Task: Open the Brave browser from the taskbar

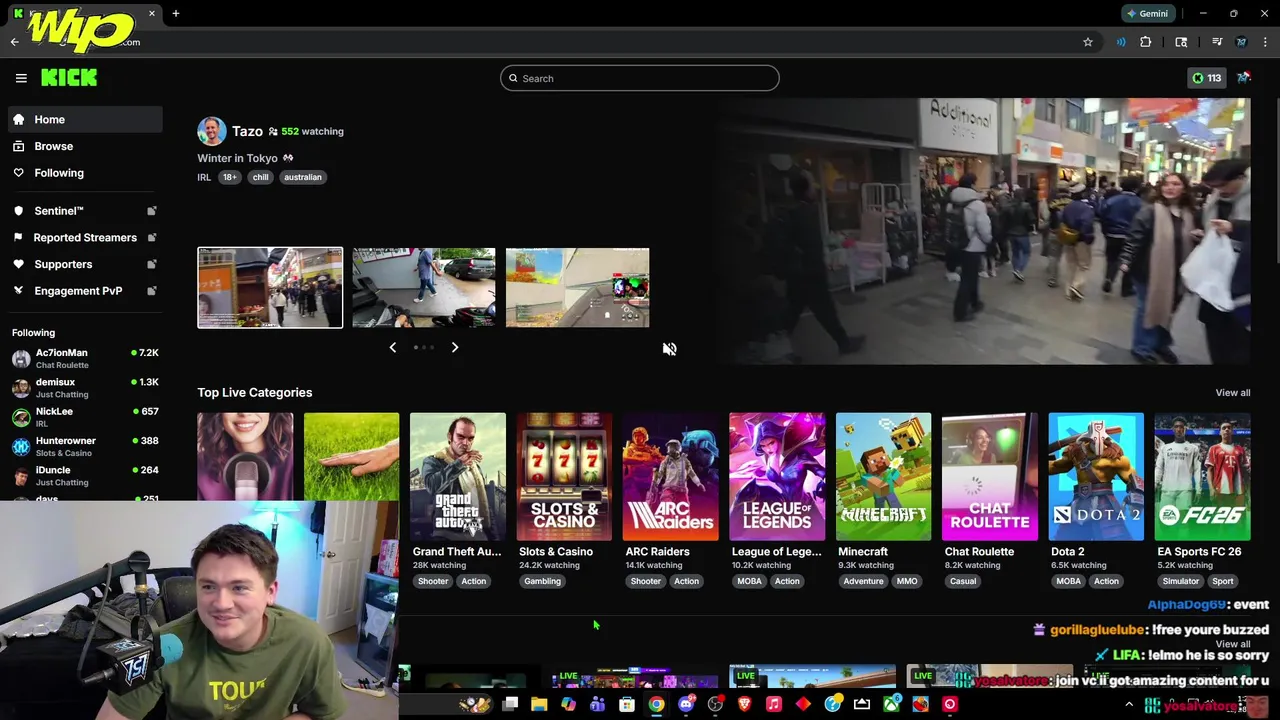Action: (x=744, y=704)
